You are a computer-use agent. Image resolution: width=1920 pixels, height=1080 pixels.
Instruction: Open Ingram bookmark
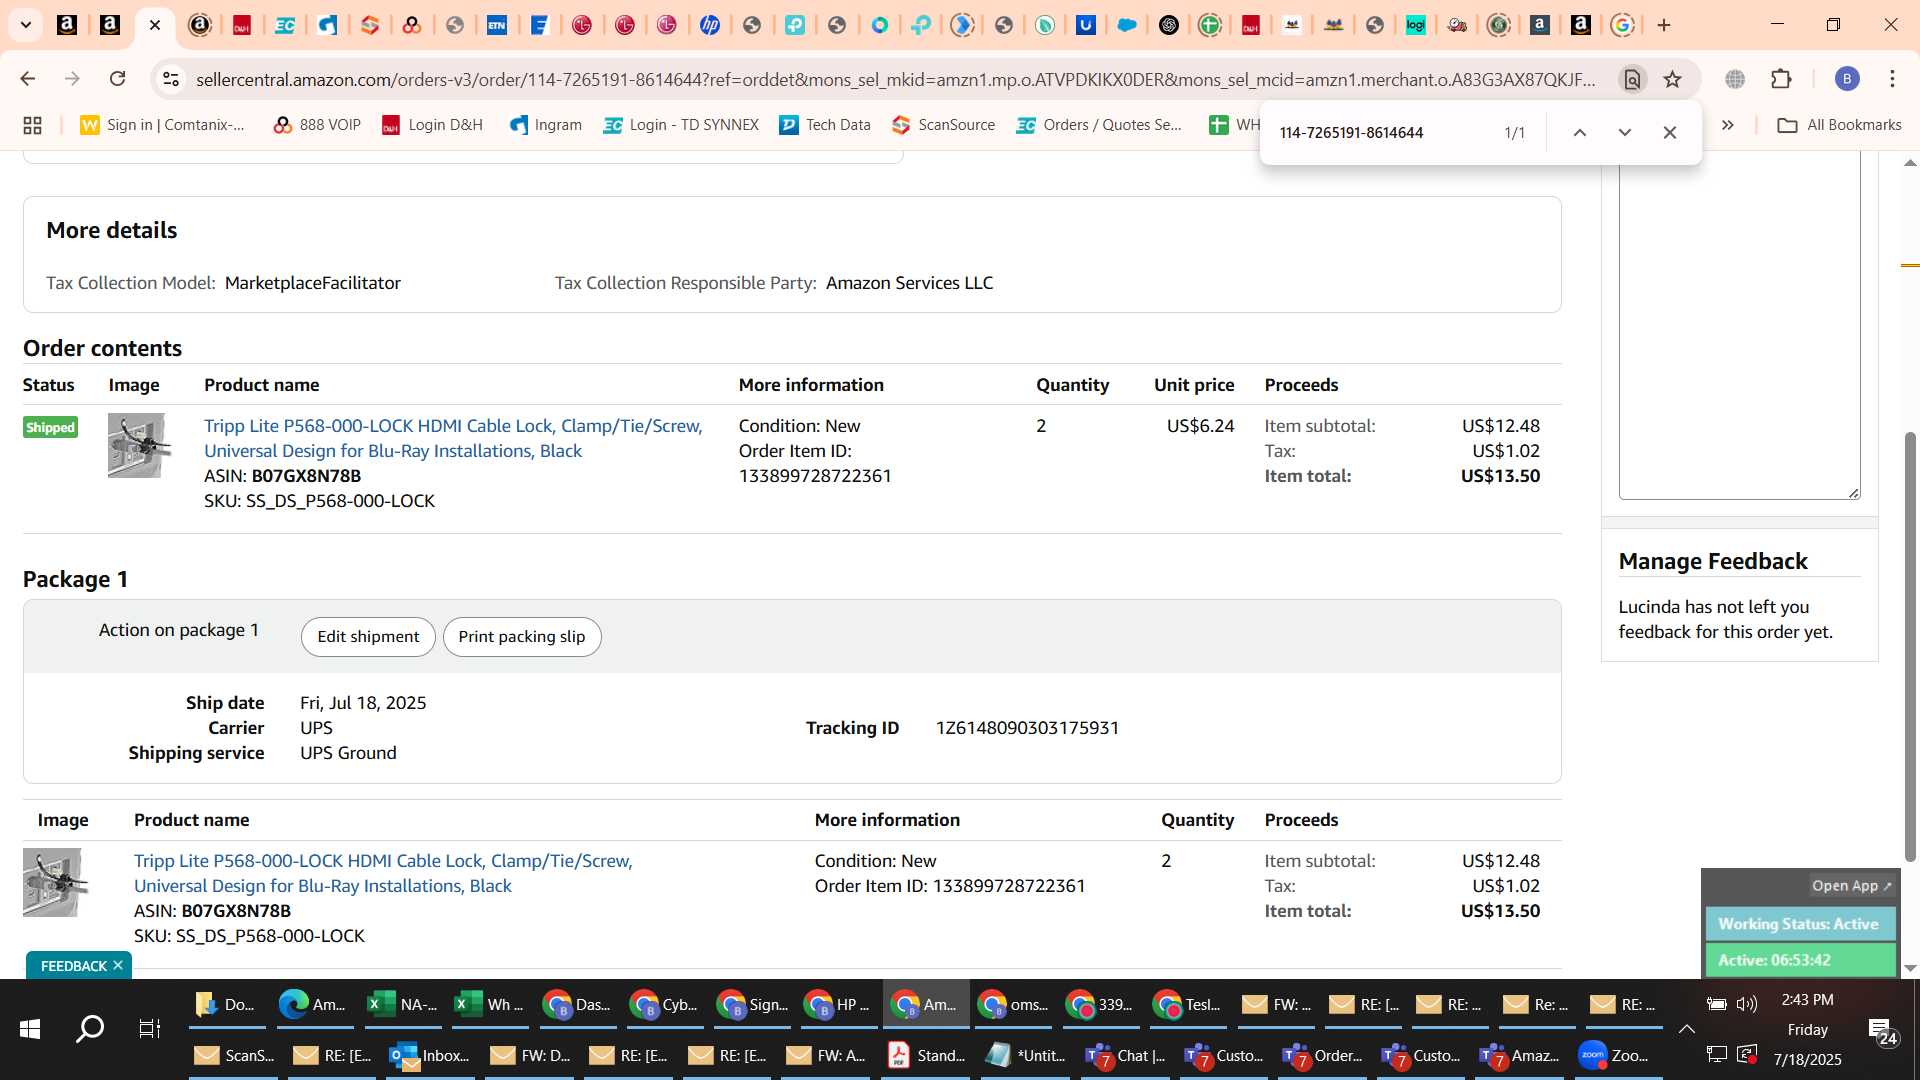[x=546, y=125]
